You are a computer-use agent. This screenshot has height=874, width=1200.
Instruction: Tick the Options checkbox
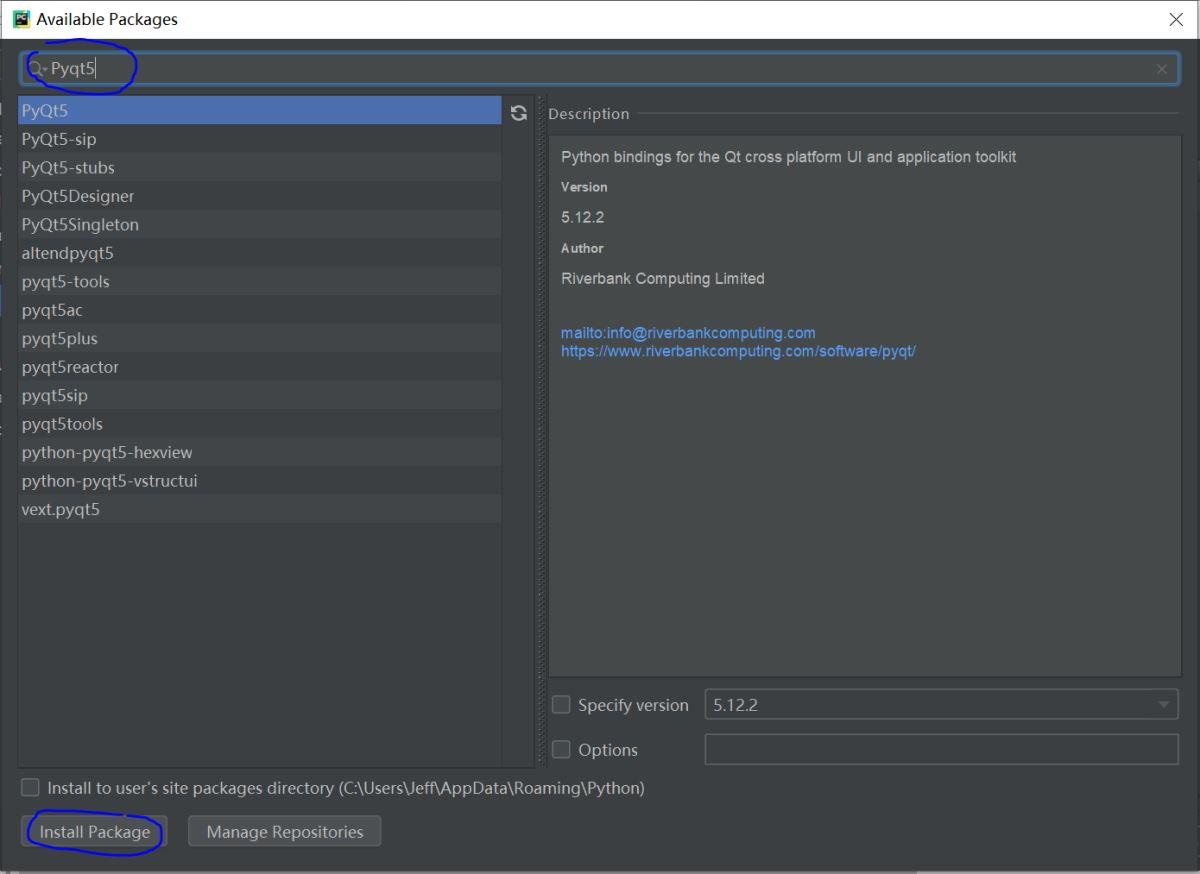(x=562, y=750)
